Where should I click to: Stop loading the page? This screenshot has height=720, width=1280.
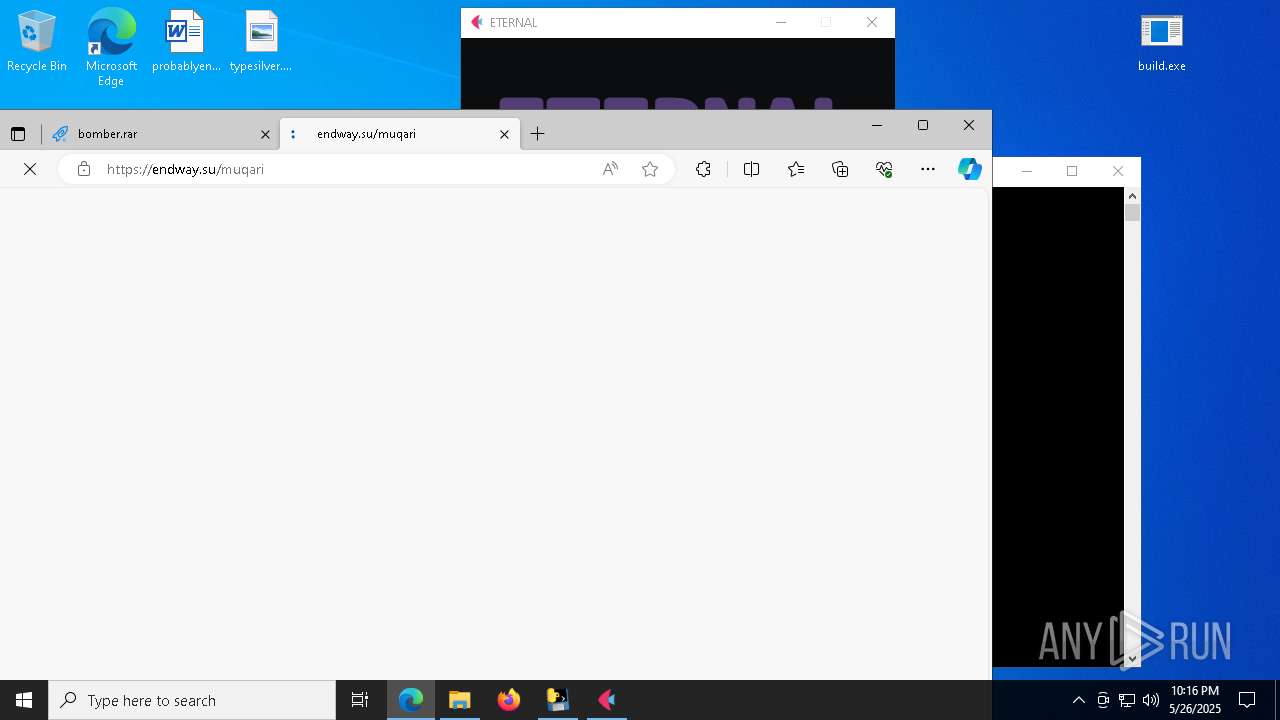[30, 169]
